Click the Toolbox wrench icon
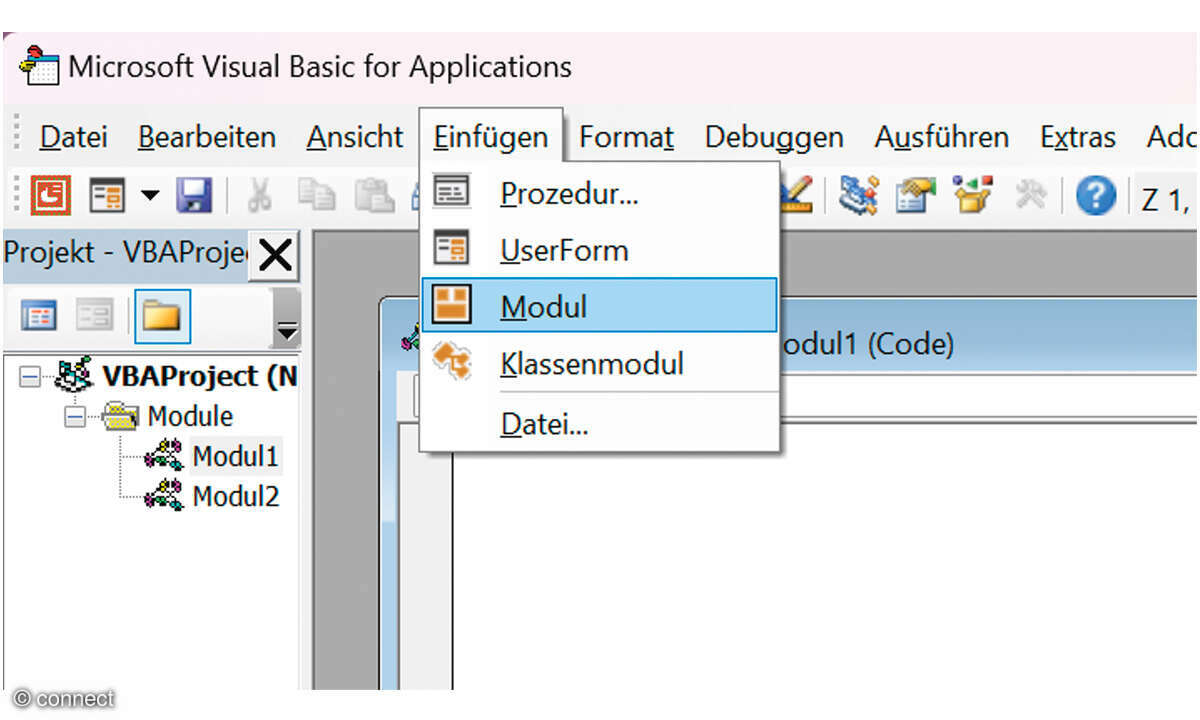 [1030, 194]
